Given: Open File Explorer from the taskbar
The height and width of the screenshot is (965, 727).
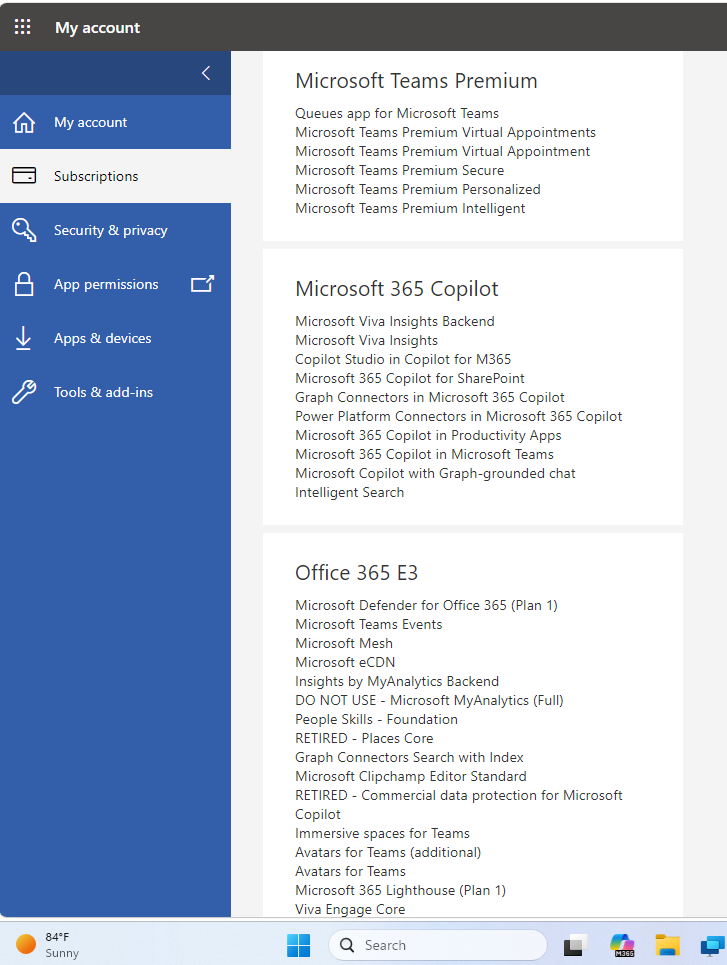Looking at the screenshot, I should pyautogui.click(x=667, y=945).
